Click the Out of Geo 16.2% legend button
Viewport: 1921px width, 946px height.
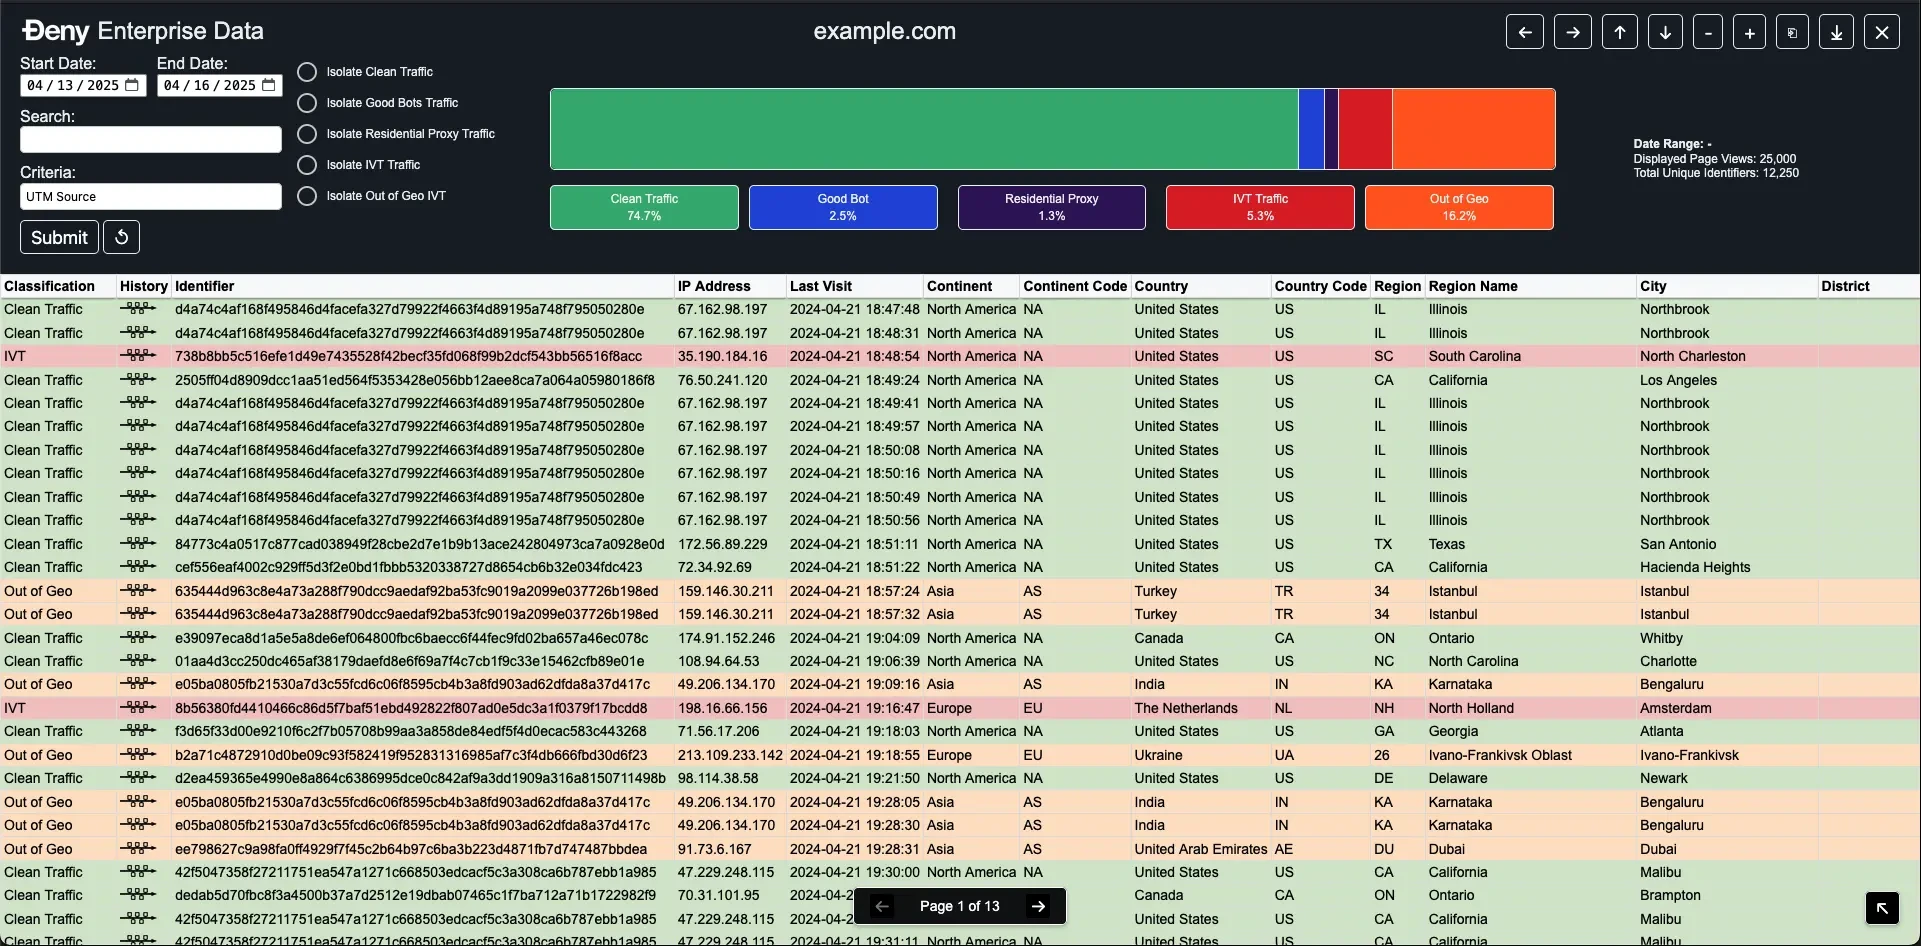[1459, 207]
